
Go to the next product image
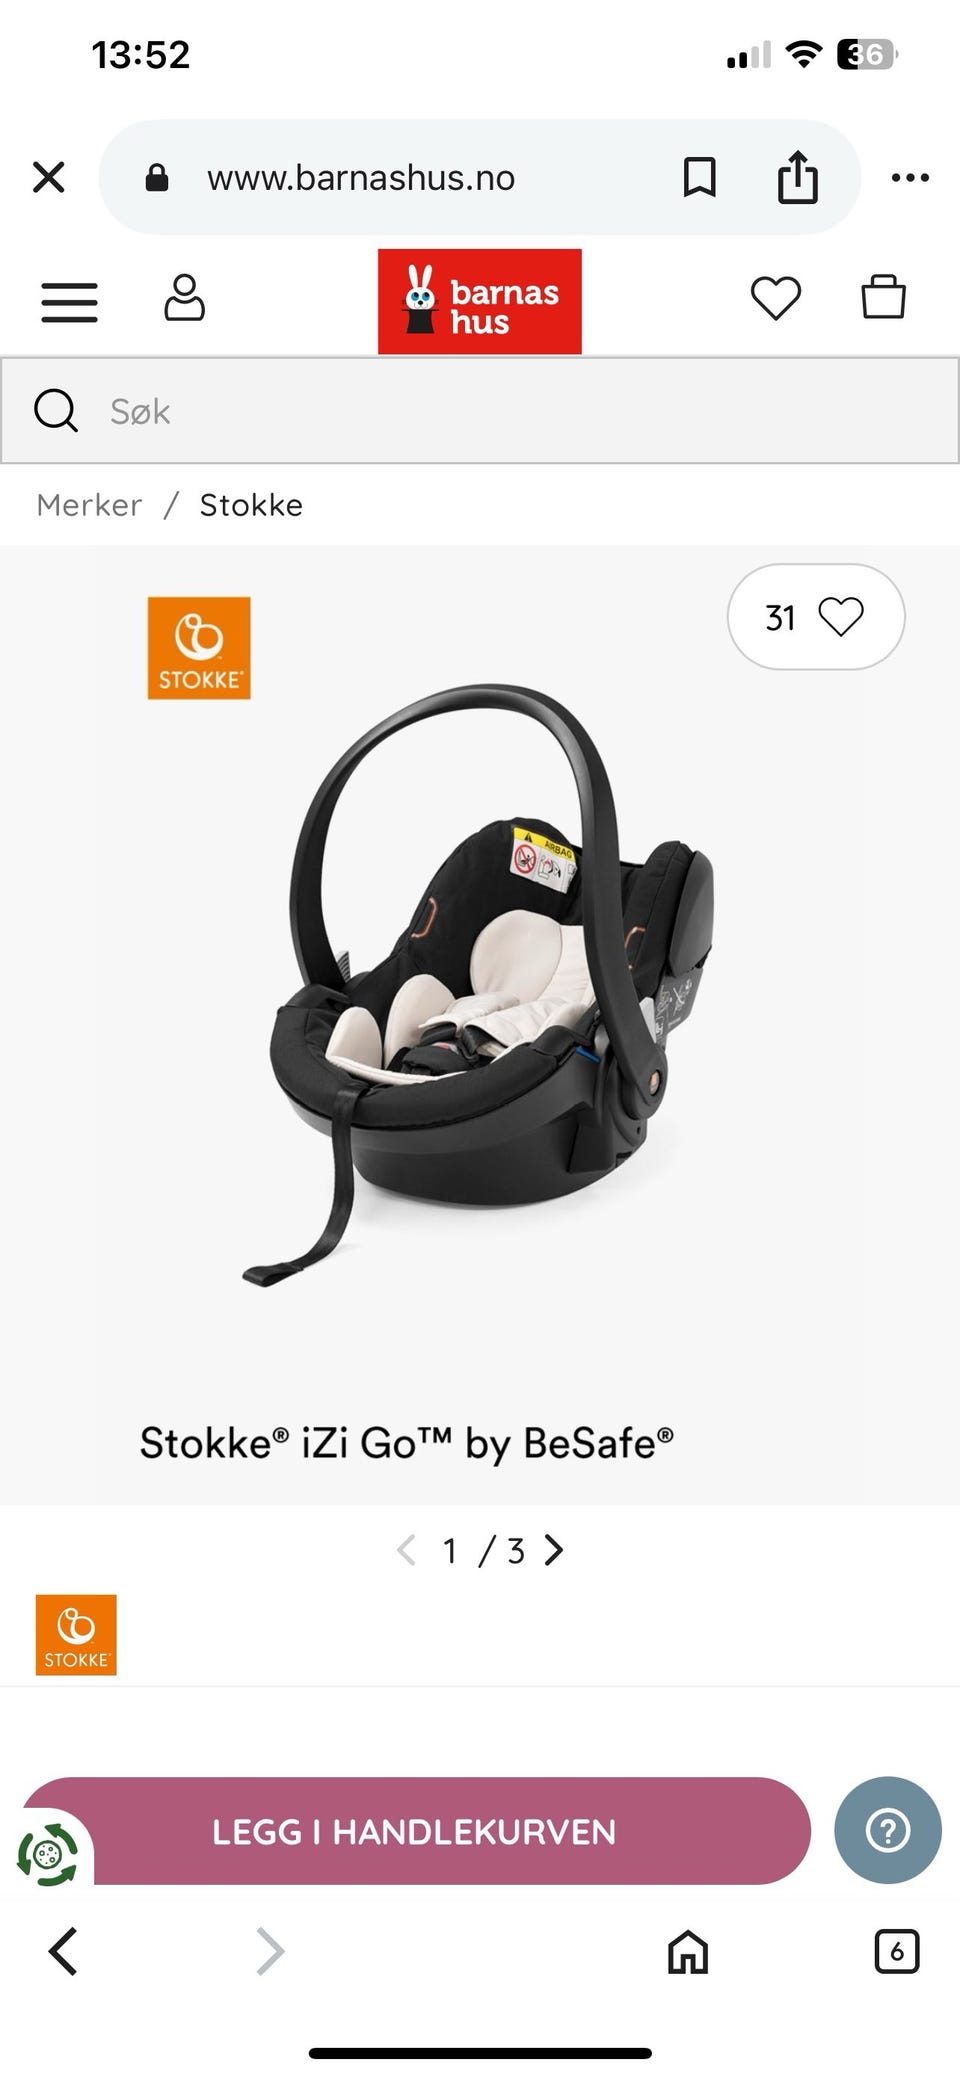[553, 1550]
